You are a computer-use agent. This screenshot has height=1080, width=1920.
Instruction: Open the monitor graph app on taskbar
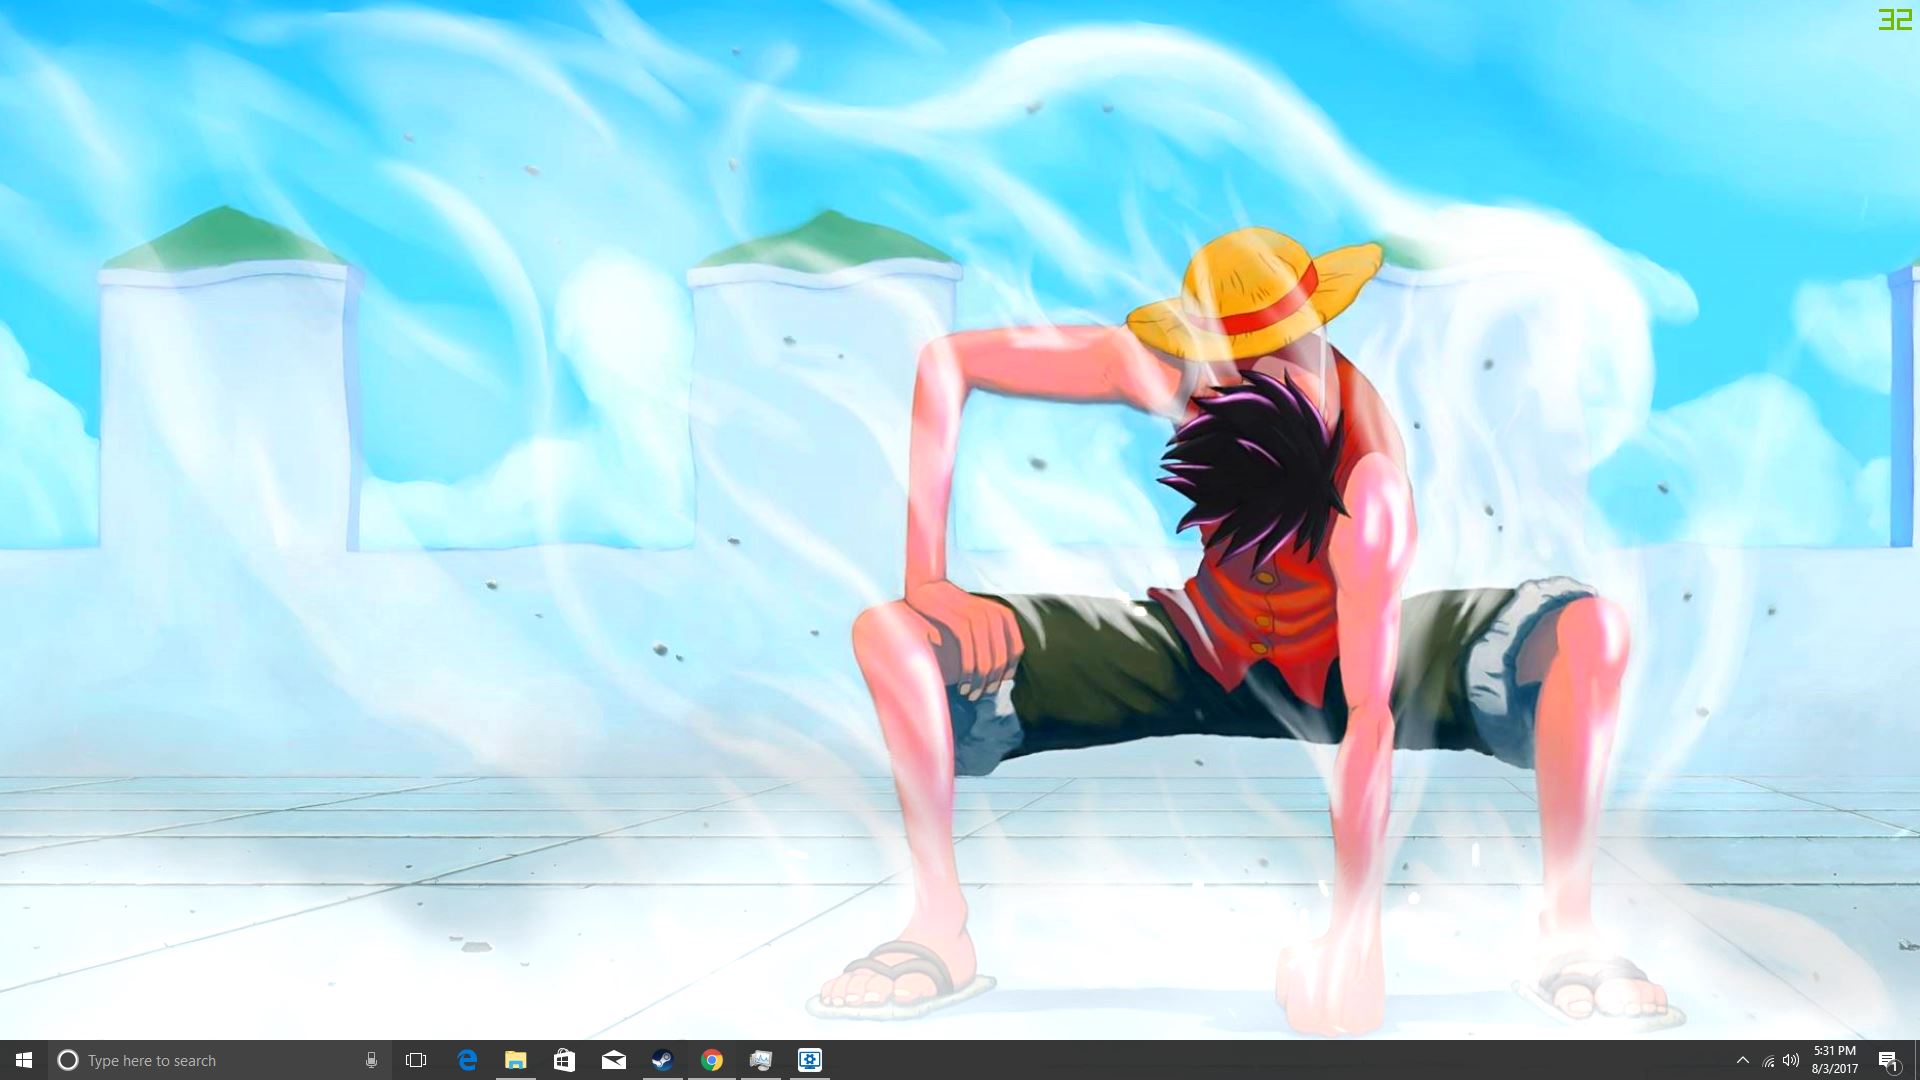761,1060
